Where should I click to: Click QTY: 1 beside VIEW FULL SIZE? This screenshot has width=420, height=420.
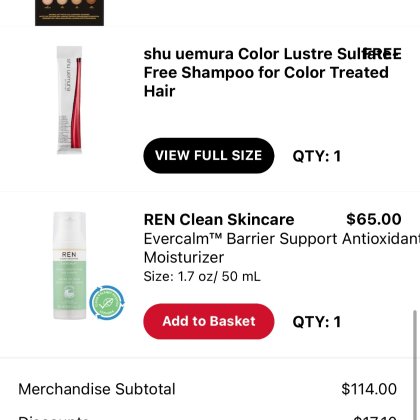(x=317, y=156)
